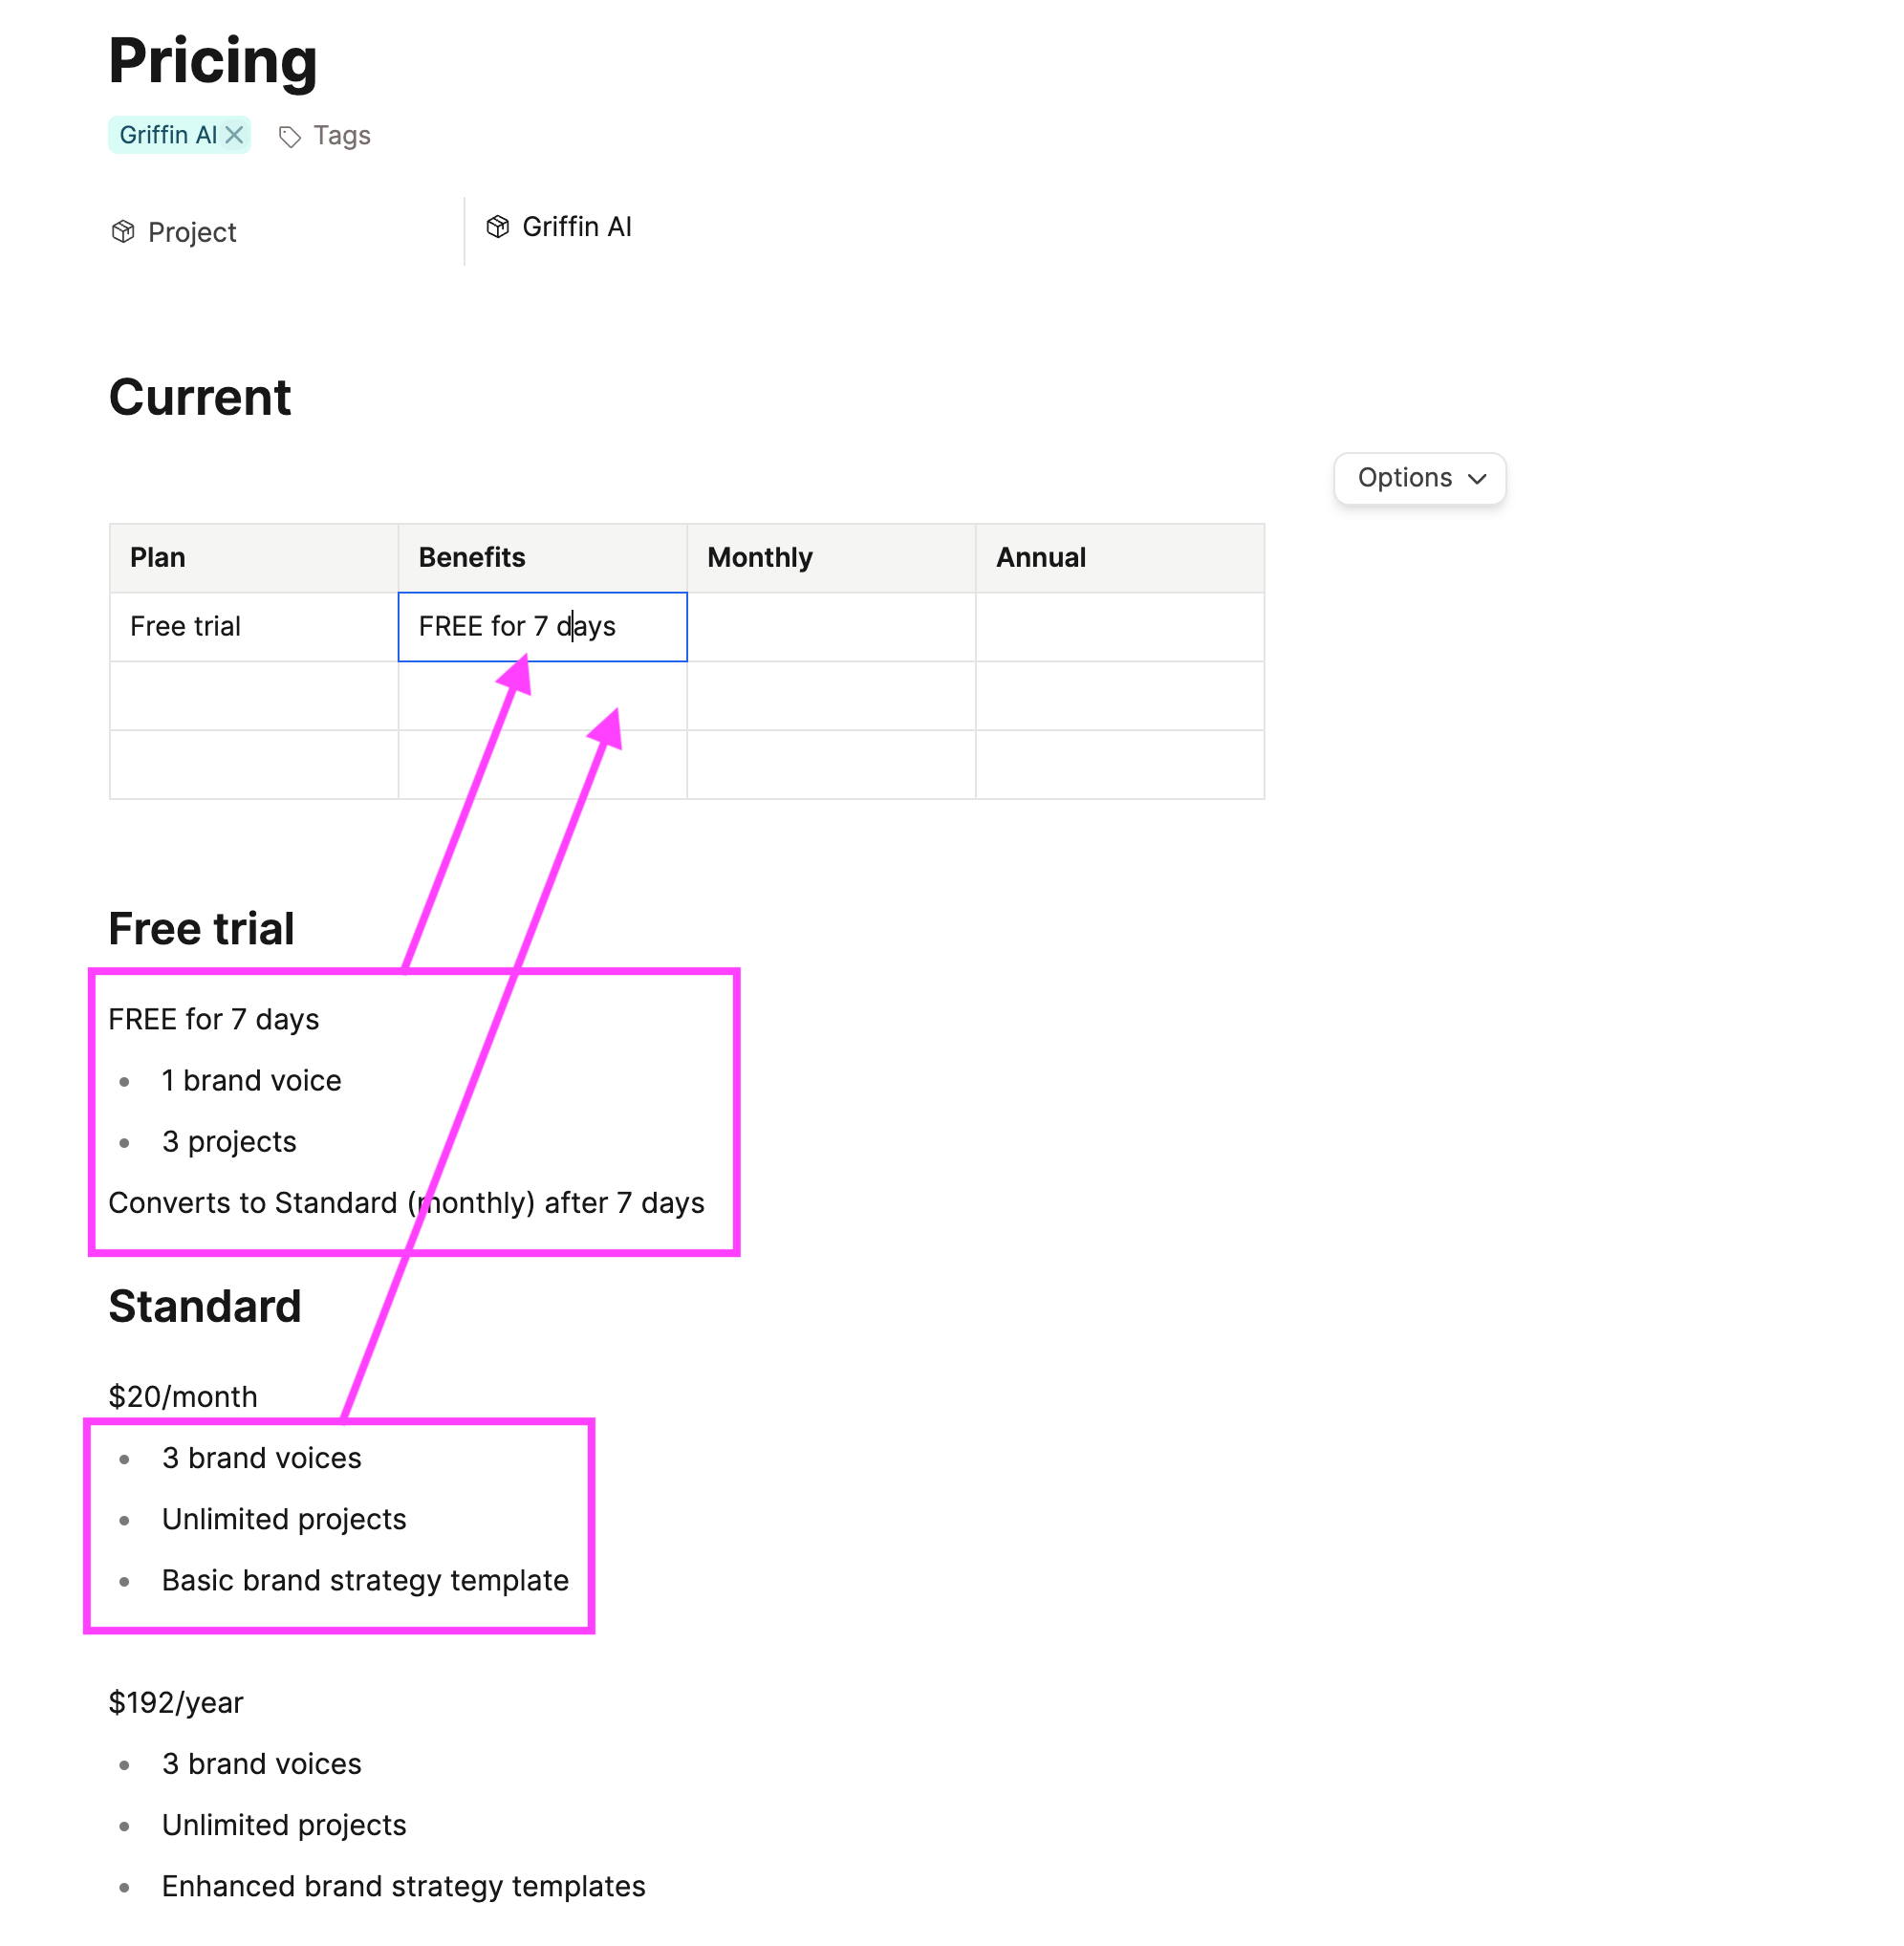Click the Benefits column header
This screenshot has width=1904, height=1946.
(x=542, y=557)
